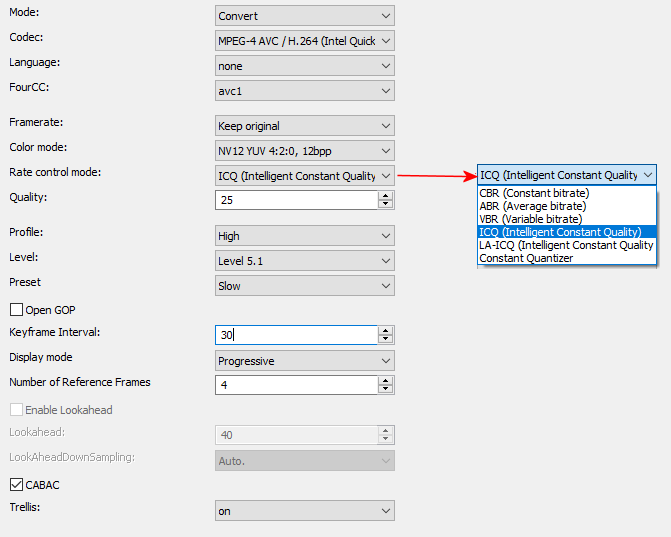Open the Preset dropdown showing Slow

tap(305, 286)
